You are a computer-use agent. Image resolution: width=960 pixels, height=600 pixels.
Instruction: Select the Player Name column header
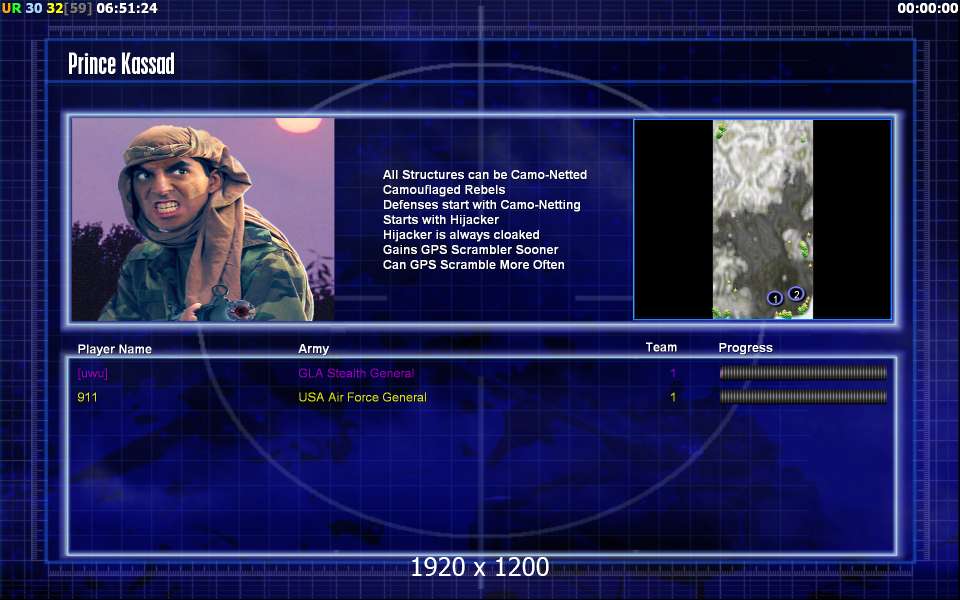pyautogui.click(x=115, y=349)
